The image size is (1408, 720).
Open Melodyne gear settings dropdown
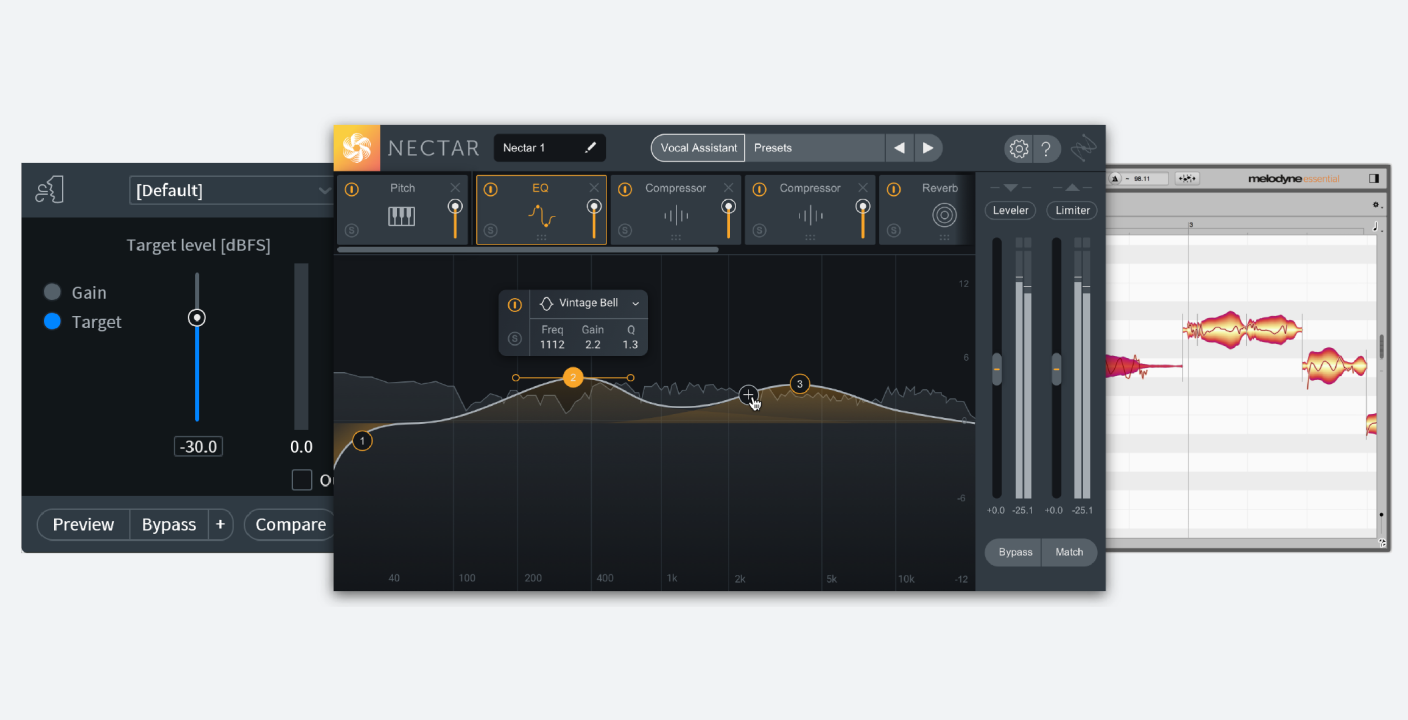coord(1376,204)
